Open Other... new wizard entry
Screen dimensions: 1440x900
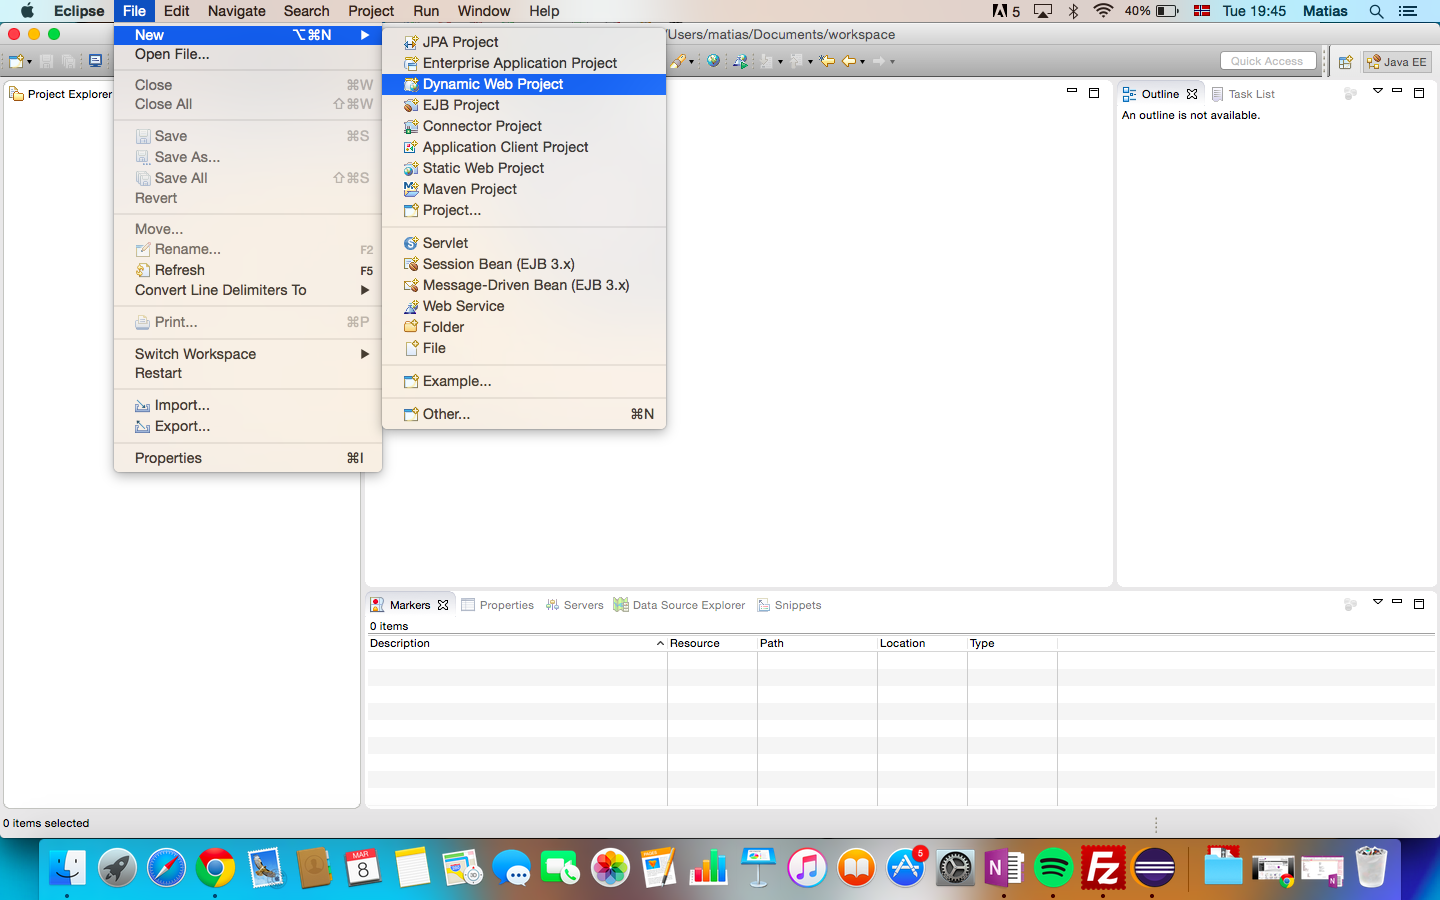(x=524, y=414)
